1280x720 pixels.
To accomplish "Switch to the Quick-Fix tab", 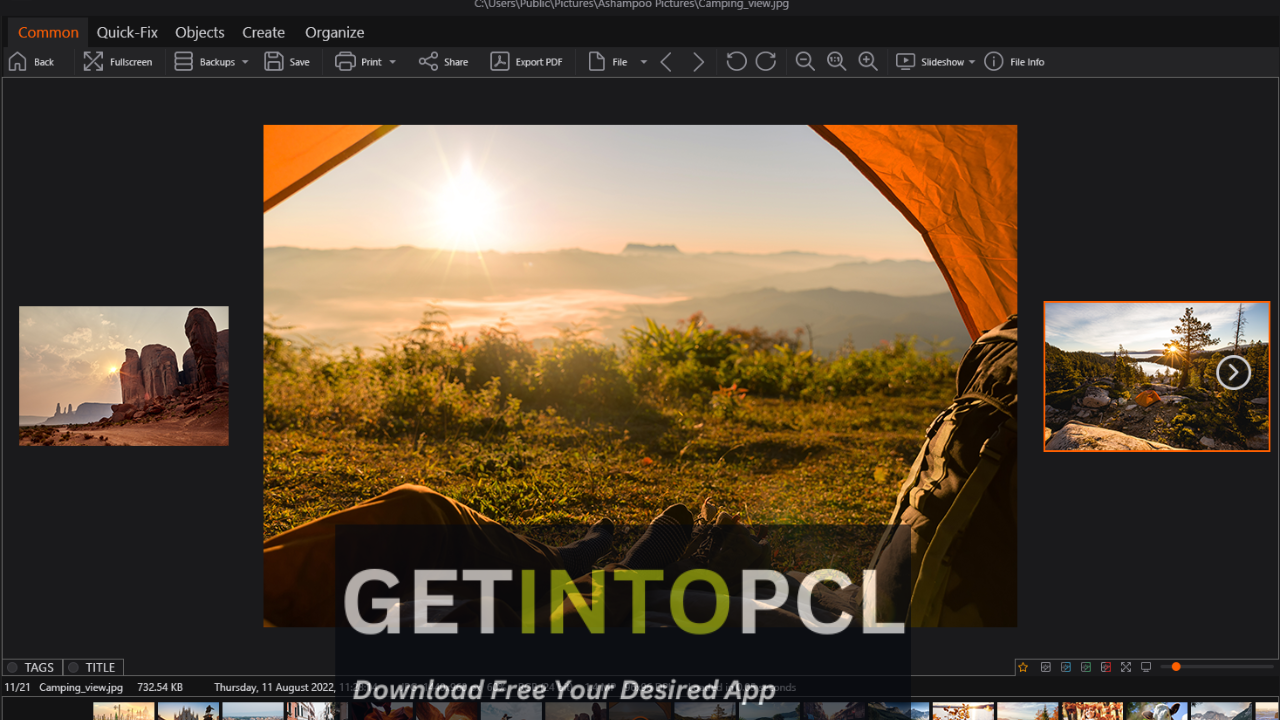I will (x=127, y=32).
